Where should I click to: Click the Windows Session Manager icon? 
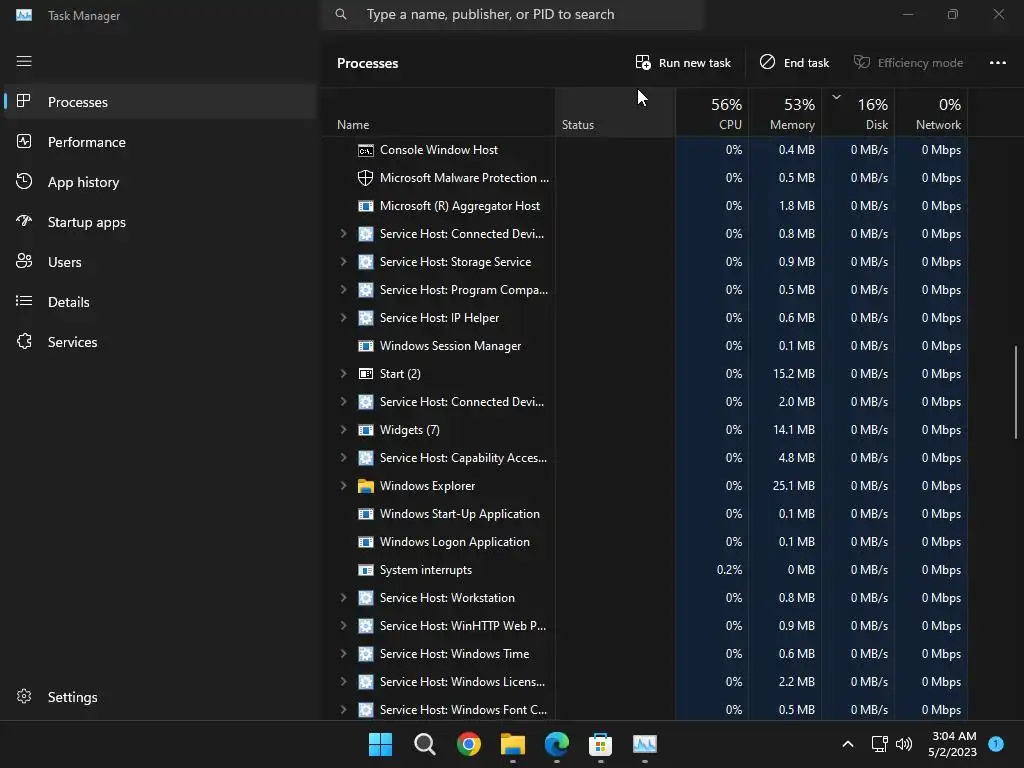[366, 346]
